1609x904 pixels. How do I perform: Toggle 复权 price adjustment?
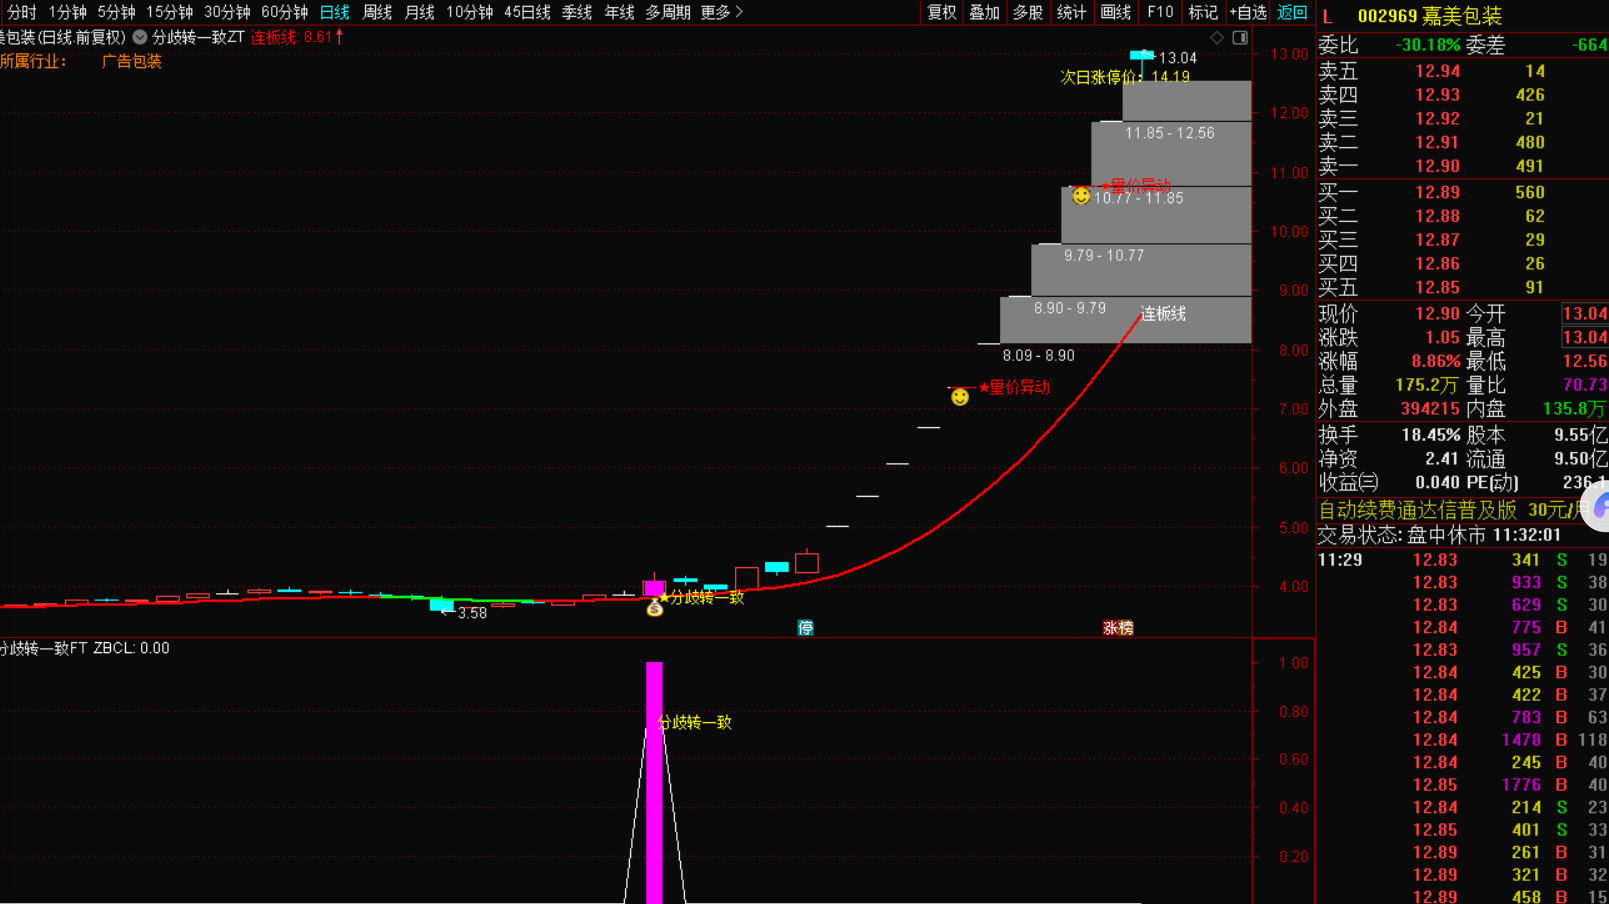941,12
